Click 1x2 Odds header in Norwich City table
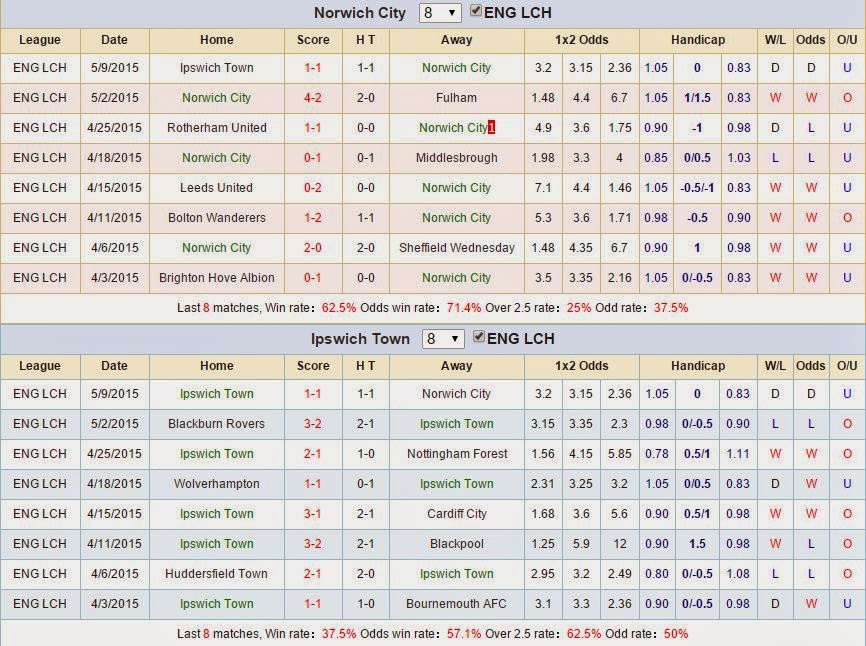 [x=582, y=40]
